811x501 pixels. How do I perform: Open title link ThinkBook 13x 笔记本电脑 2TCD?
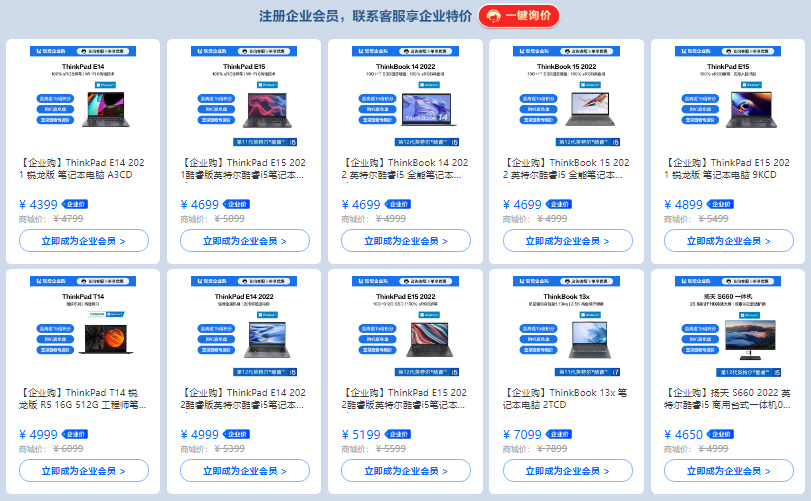tap(565, 399)
